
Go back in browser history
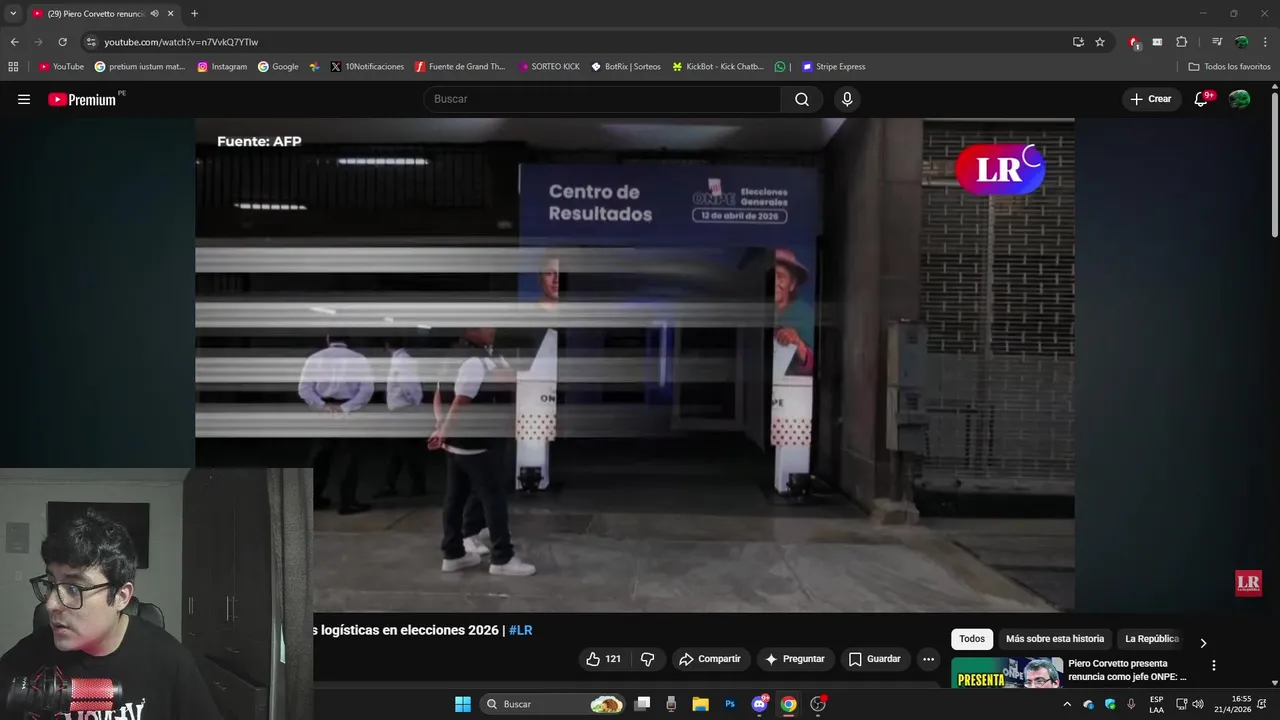(x=14, y=42)
